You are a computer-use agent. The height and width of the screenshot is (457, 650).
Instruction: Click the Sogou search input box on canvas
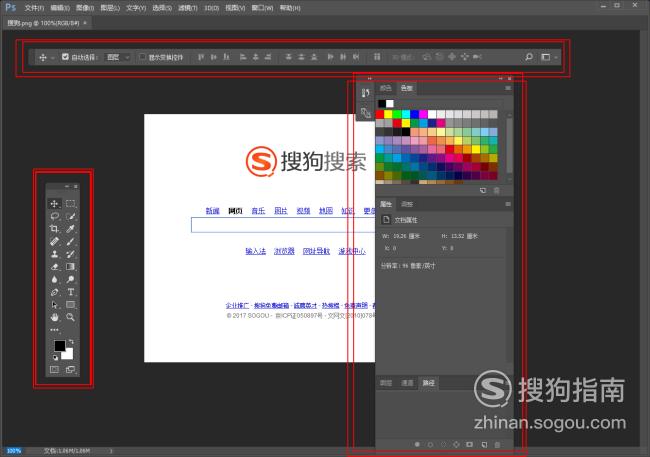pos(283,225)
